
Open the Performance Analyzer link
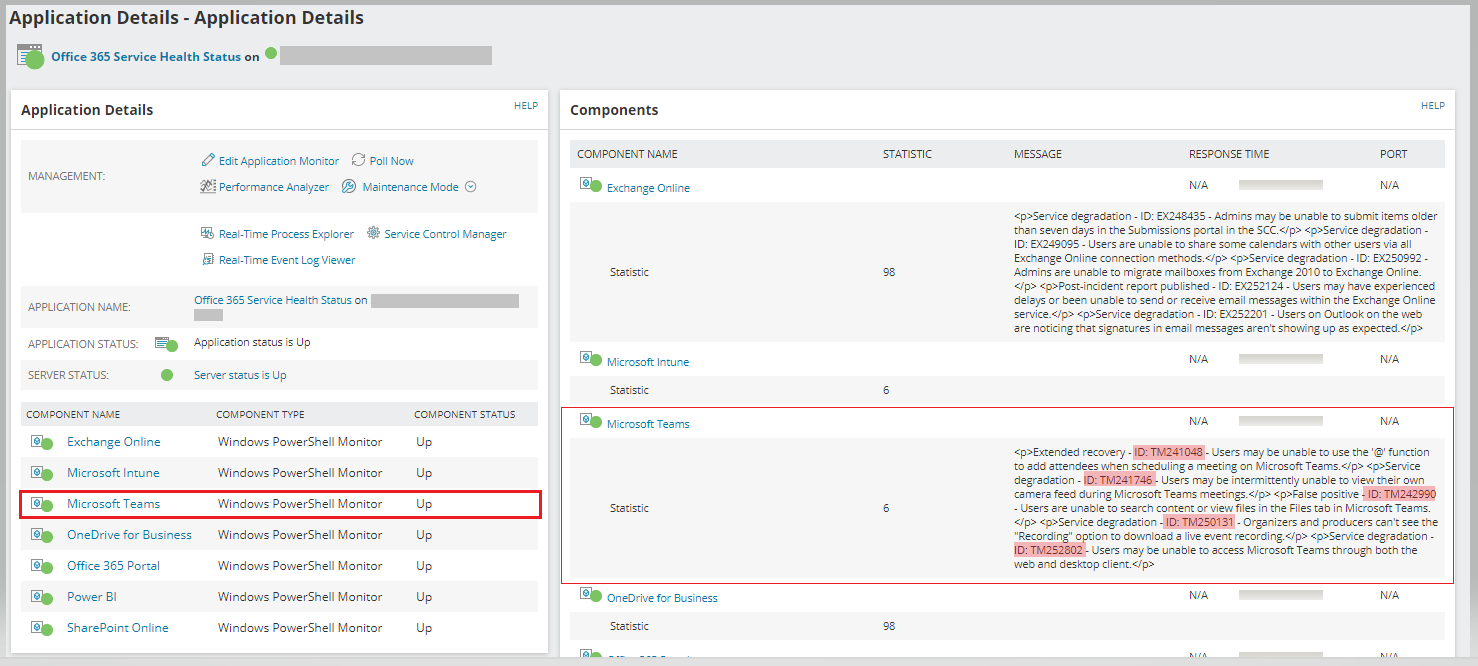click(x=274, y=187)
